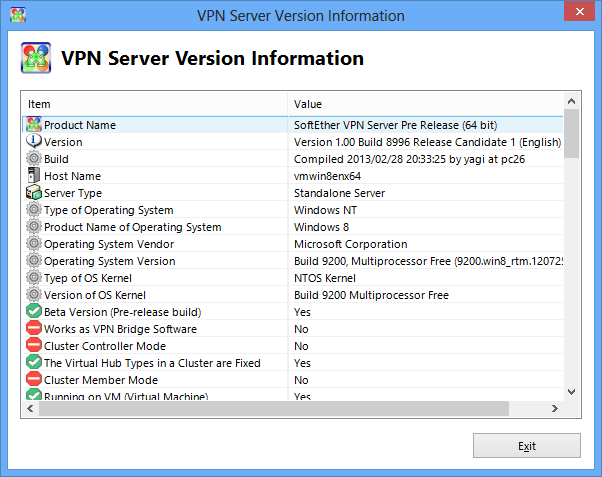Click gear icon for Tyep of OS Kernel

[x=33, y=277]
